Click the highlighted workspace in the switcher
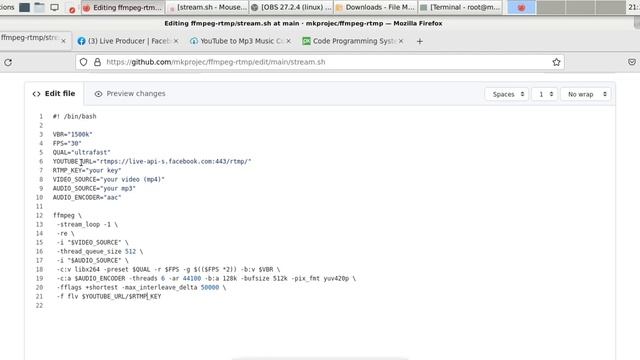The image size is (640, 360). pos(521,7)
